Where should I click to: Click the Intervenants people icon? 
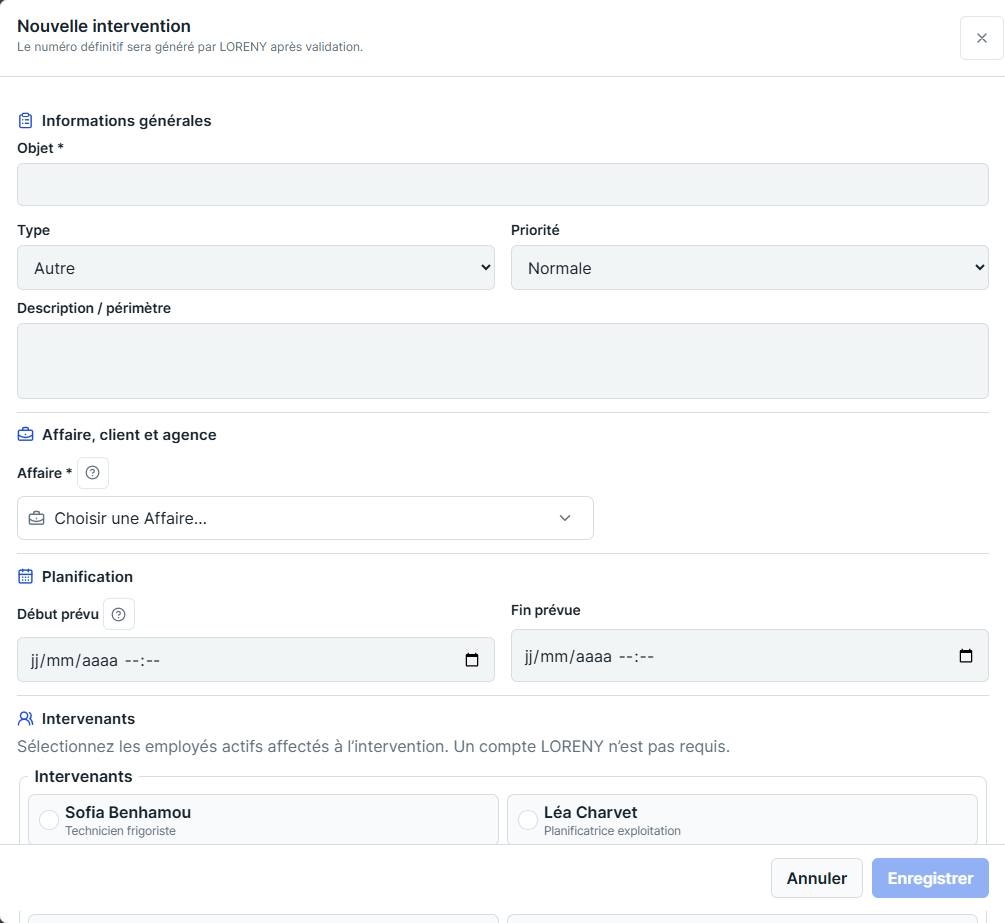click(26, 719)
